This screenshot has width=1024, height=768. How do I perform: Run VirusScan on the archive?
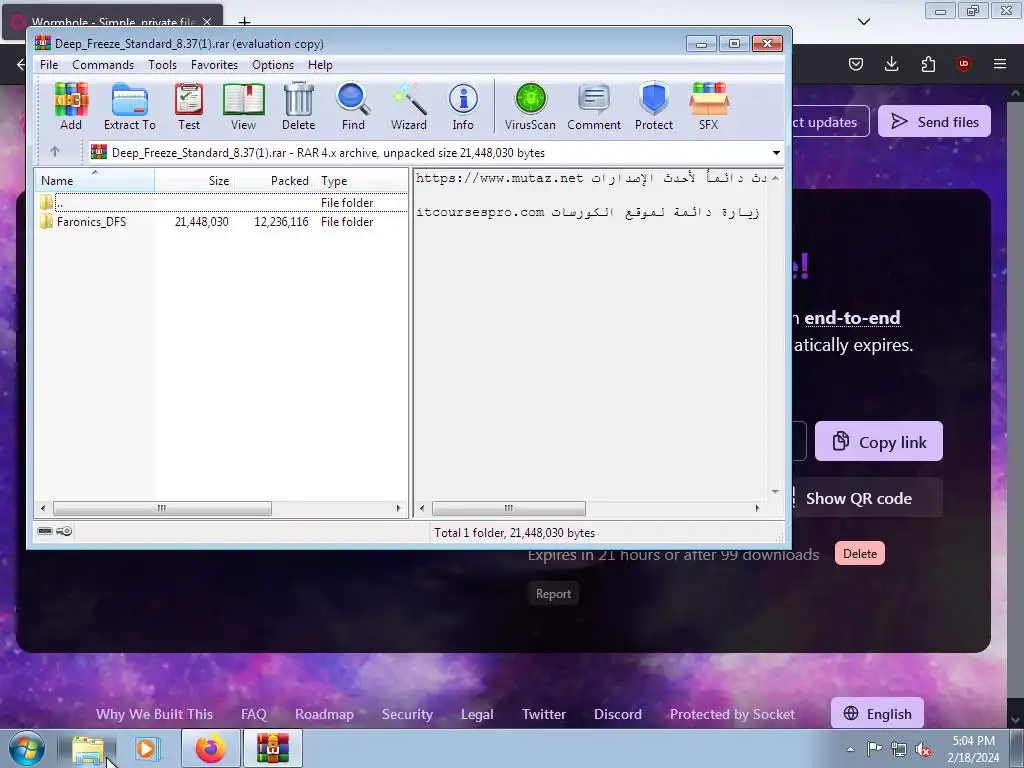click(x=530, y=106)
